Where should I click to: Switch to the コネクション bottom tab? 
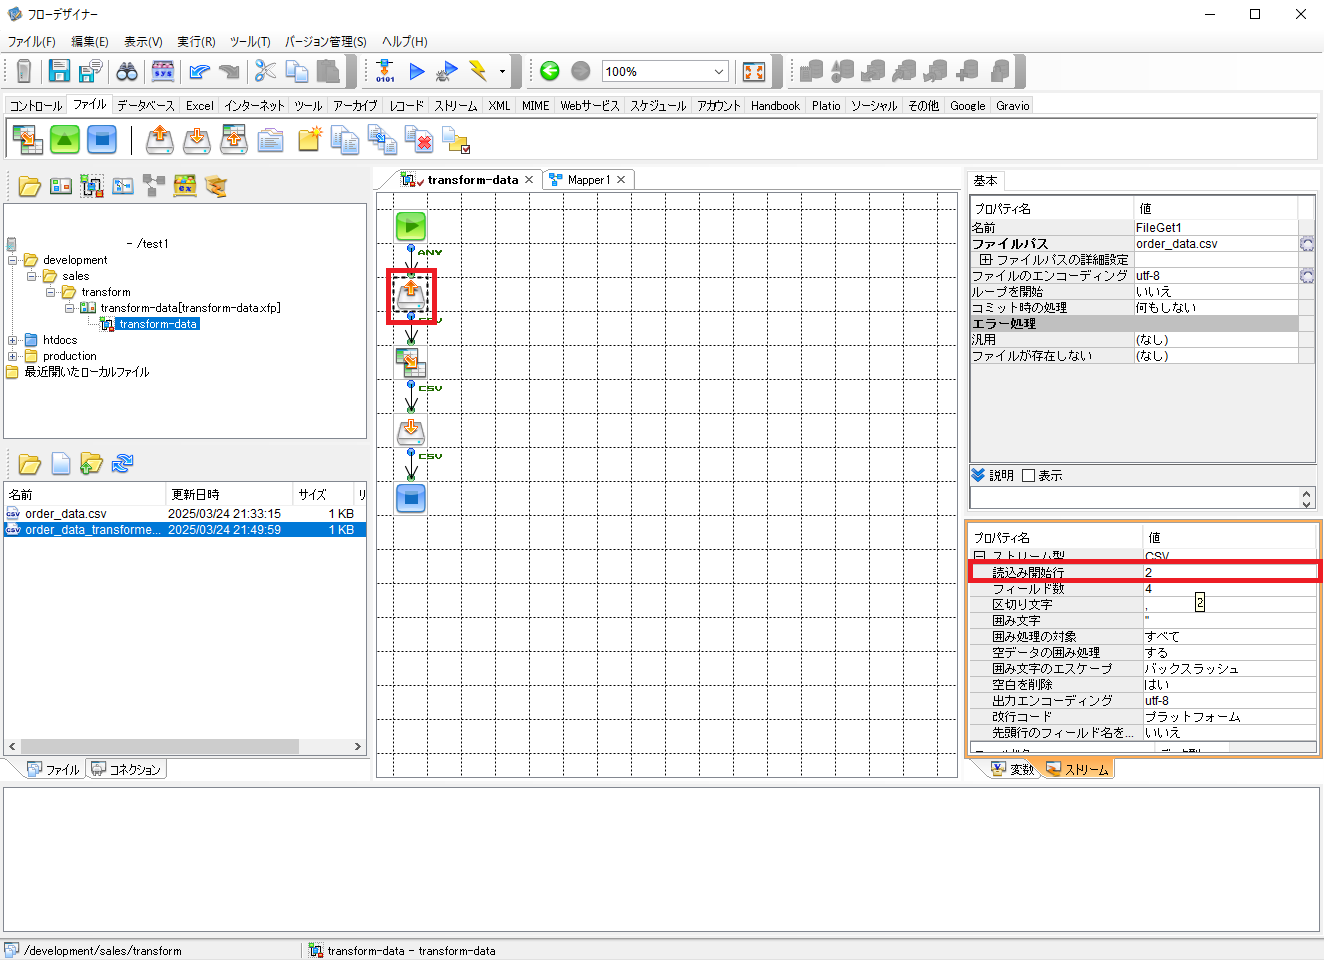[126, 769]
